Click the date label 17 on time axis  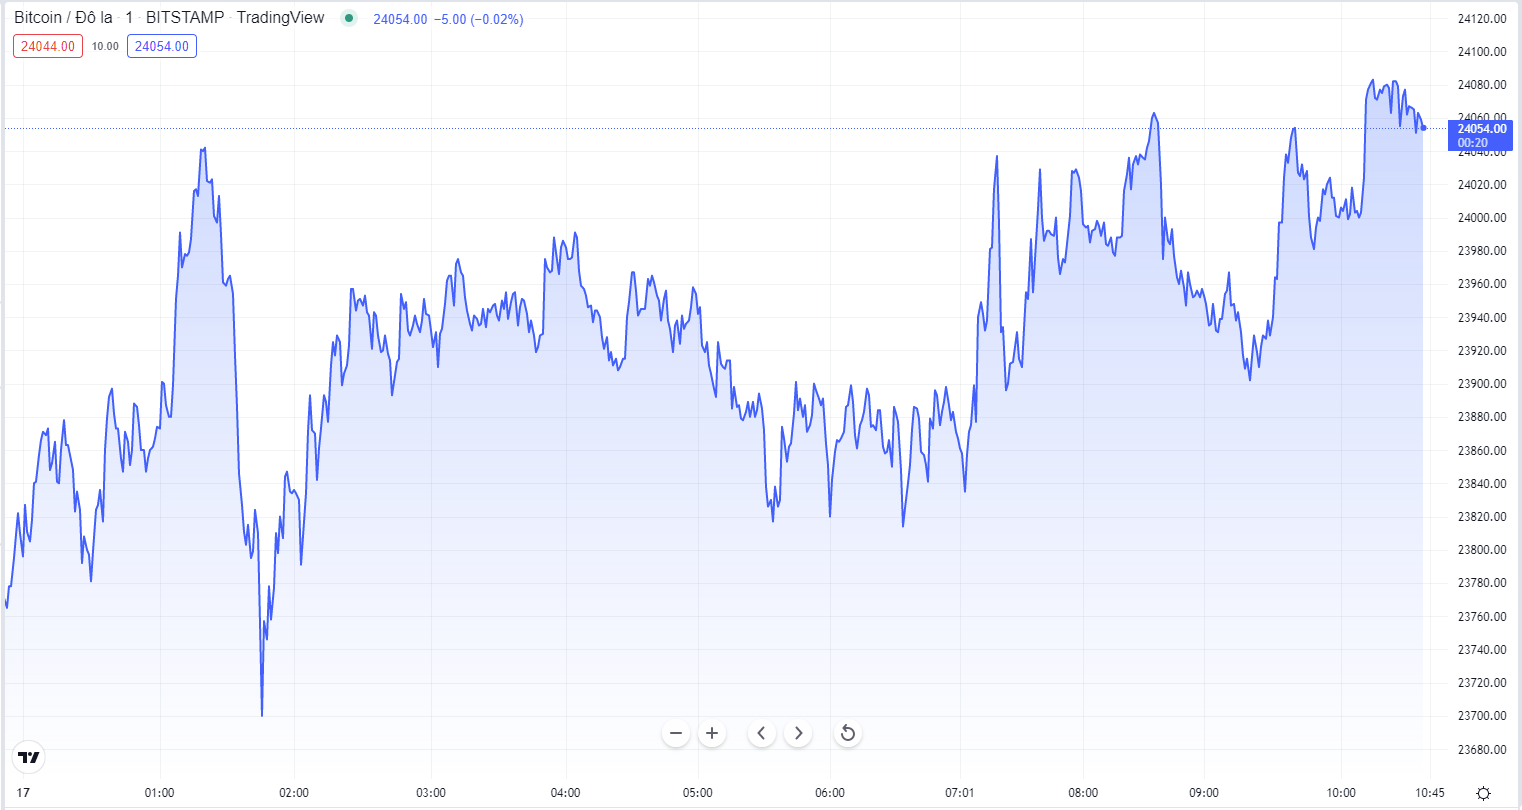point(23,793)
